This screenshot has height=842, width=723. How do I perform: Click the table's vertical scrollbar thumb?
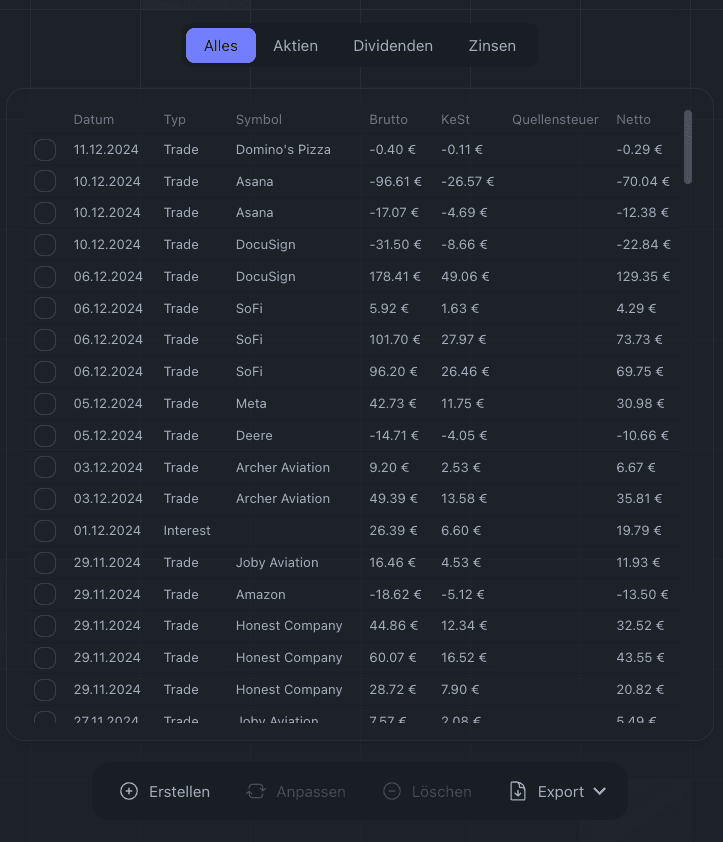[688, 147]
